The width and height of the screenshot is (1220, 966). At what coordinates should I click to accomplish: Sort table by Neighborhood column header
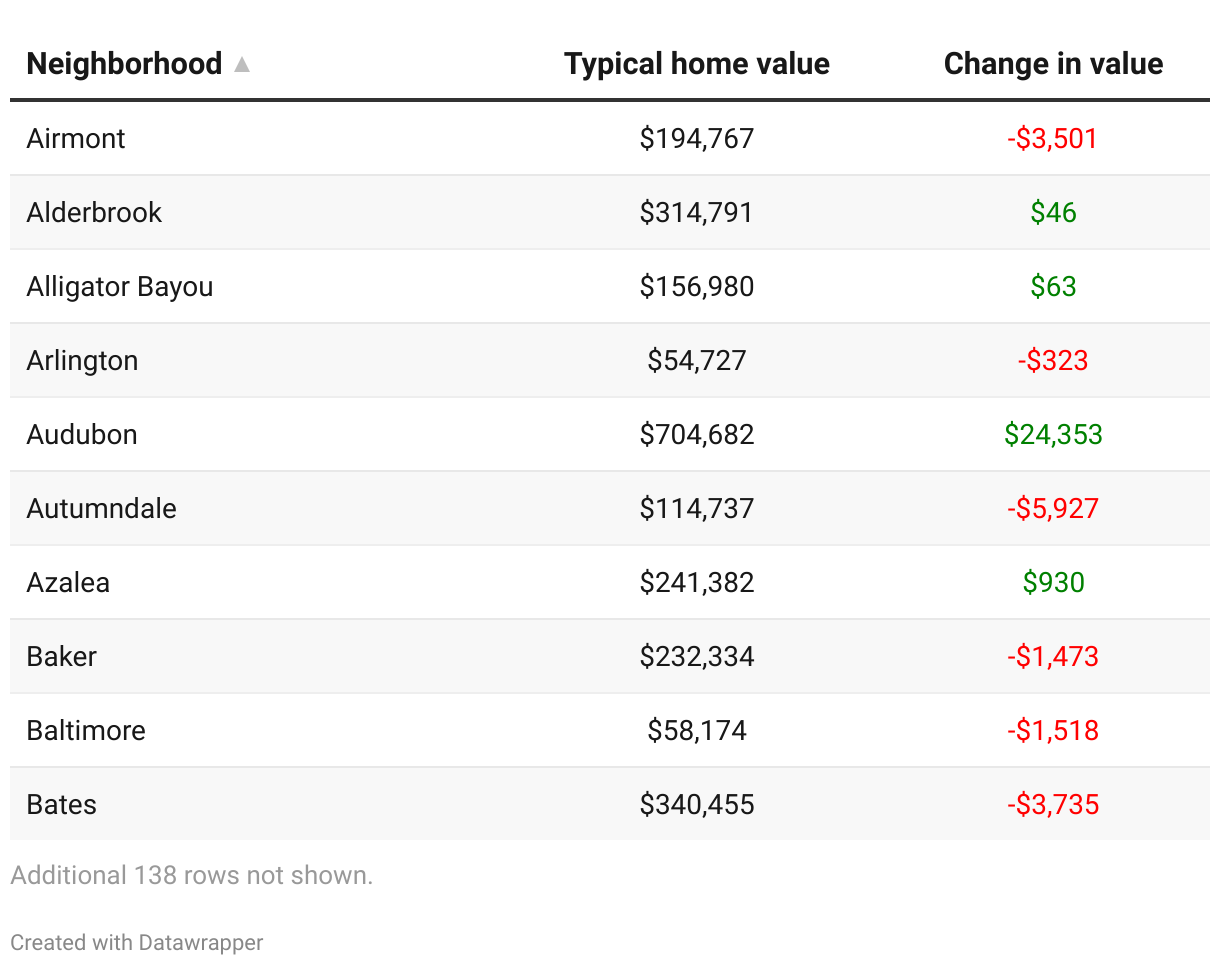[124, 64]
